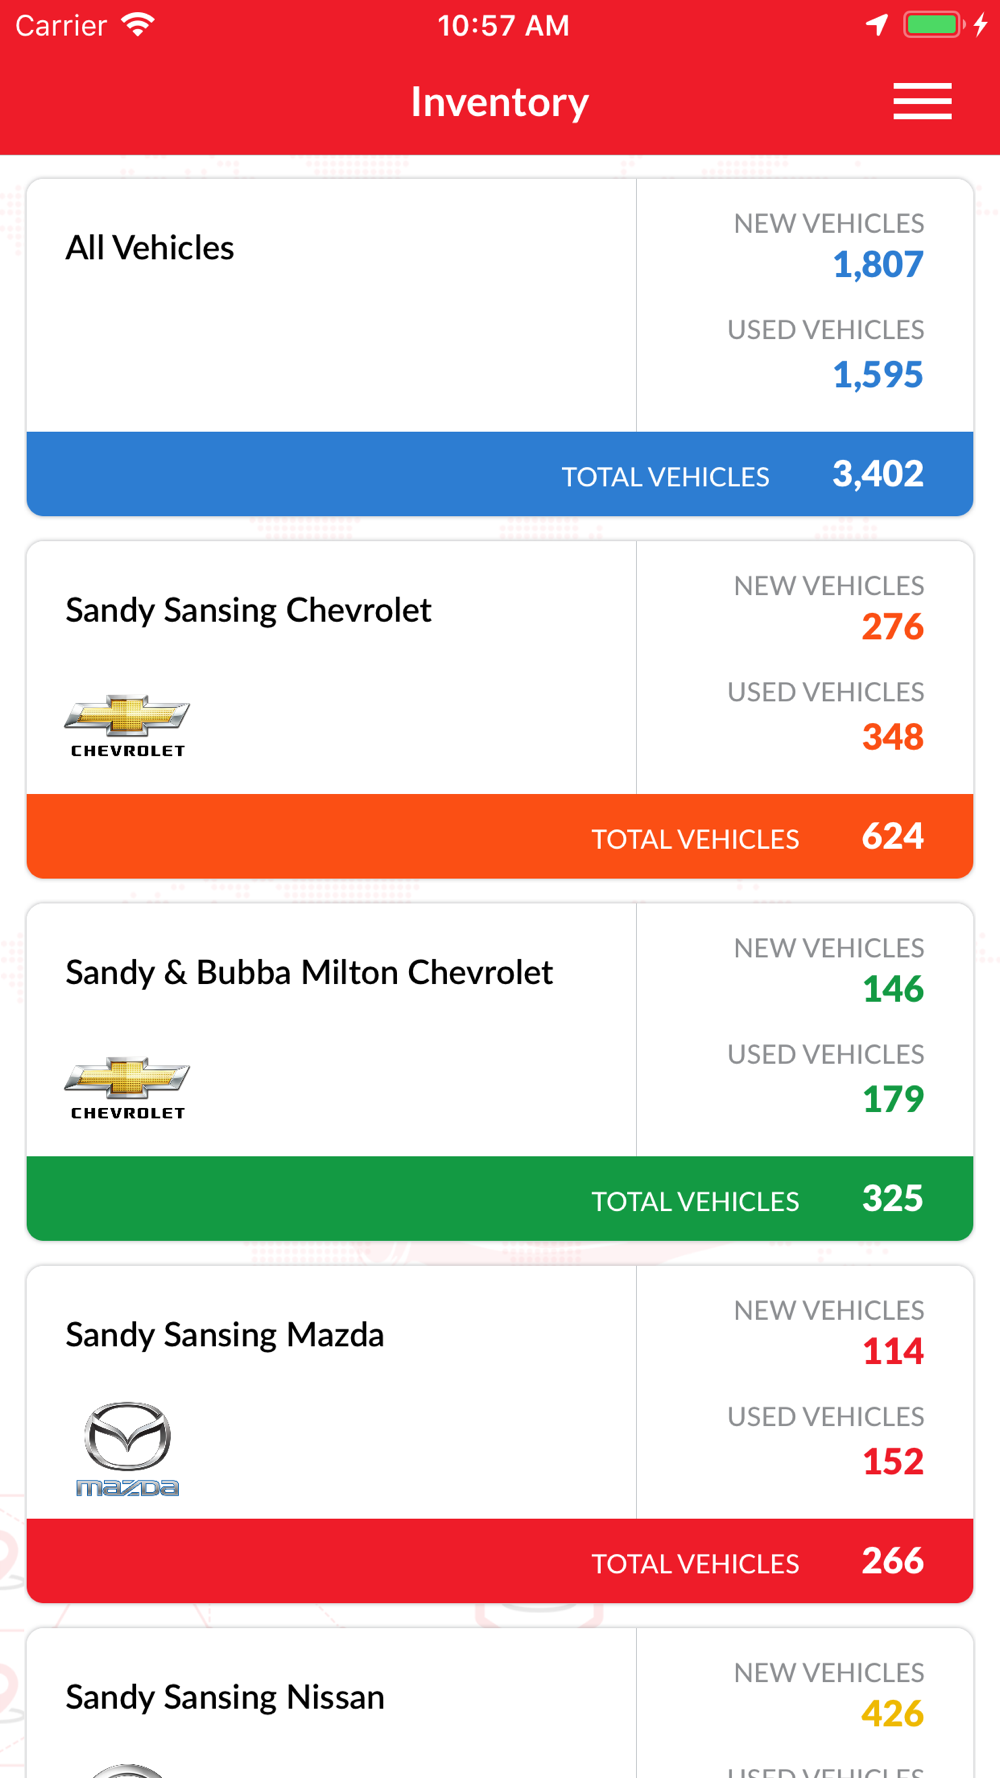Open Sandy Sansing Nissan dealership
This screenshot has width=1000, height=1778.
pos(500,1703)
